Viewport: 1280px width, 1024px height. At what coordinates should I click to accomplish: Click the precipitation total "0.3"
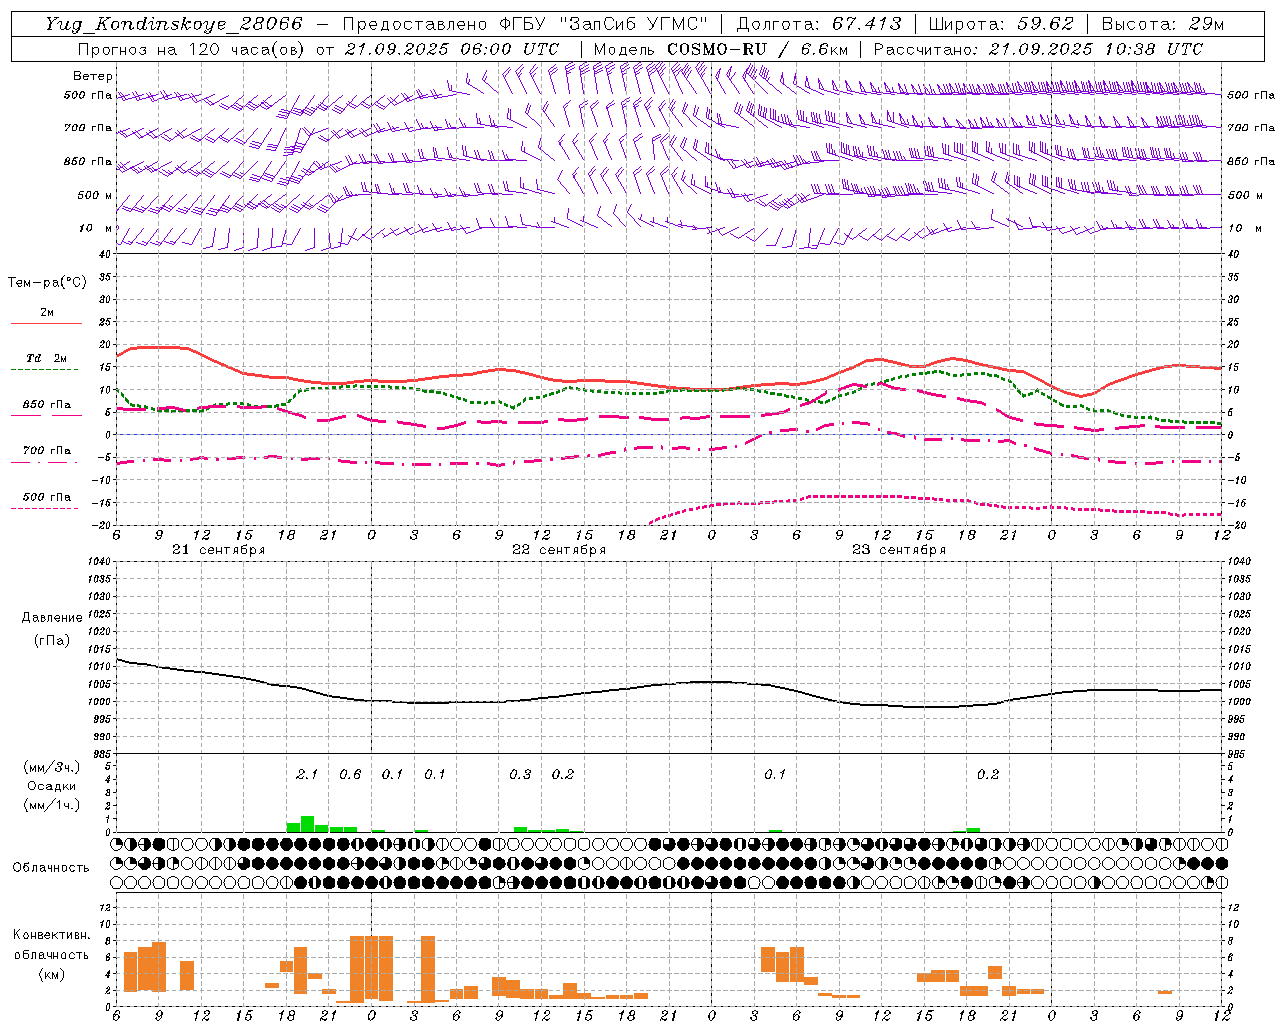coord(520,774)
